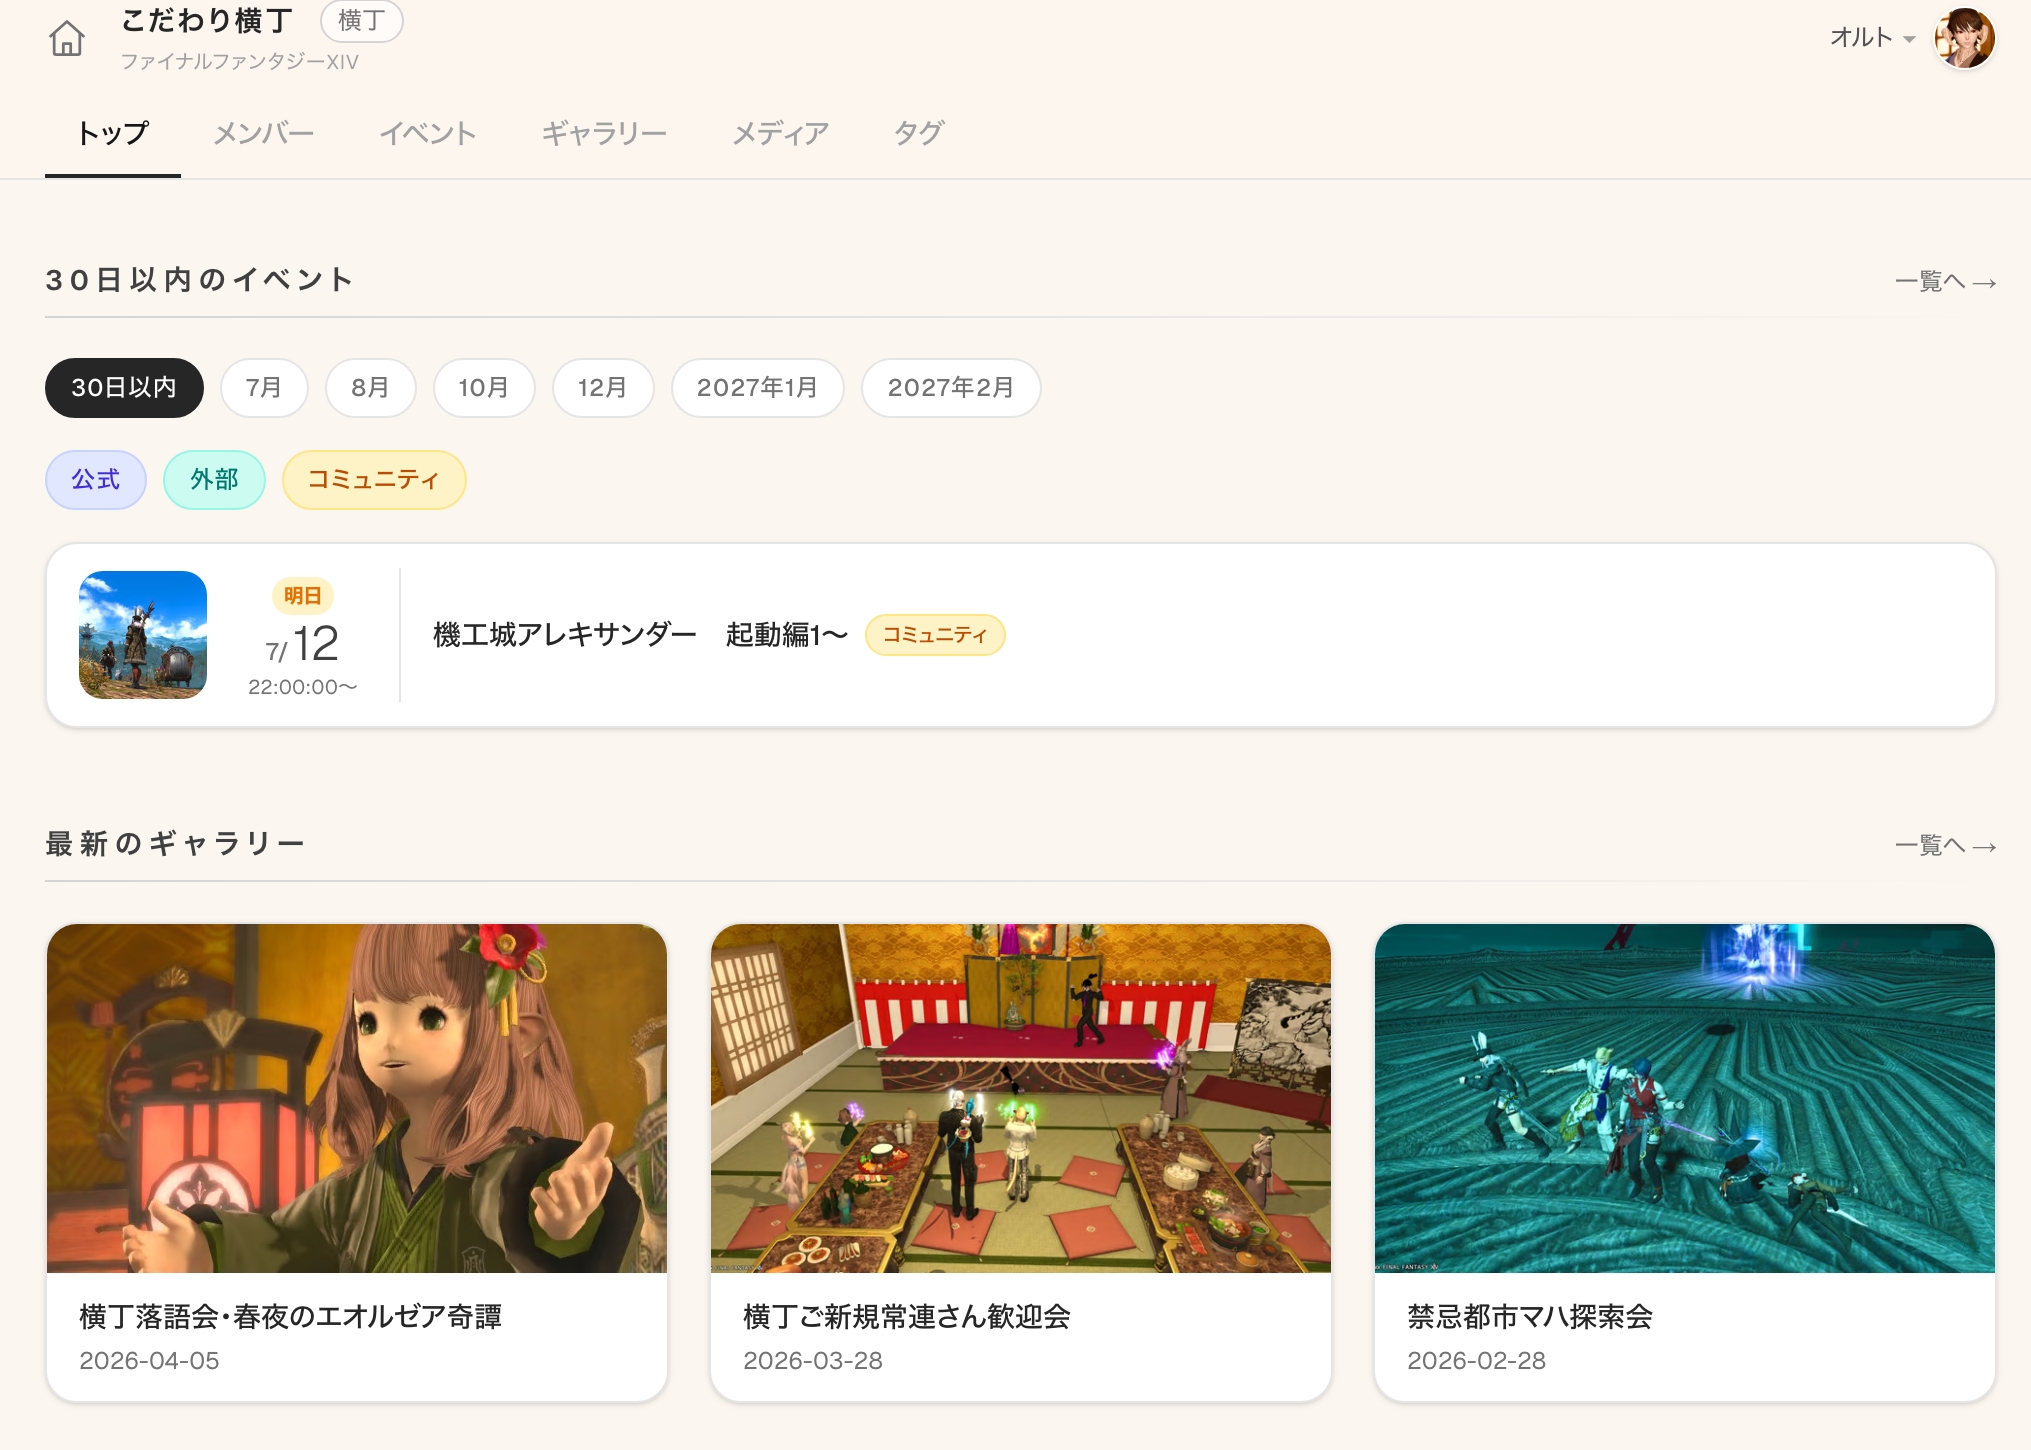Open event 機工城アレキサンダー 起動編1〜
This screenshot has height=1450, width=2031.
point(640,635)
